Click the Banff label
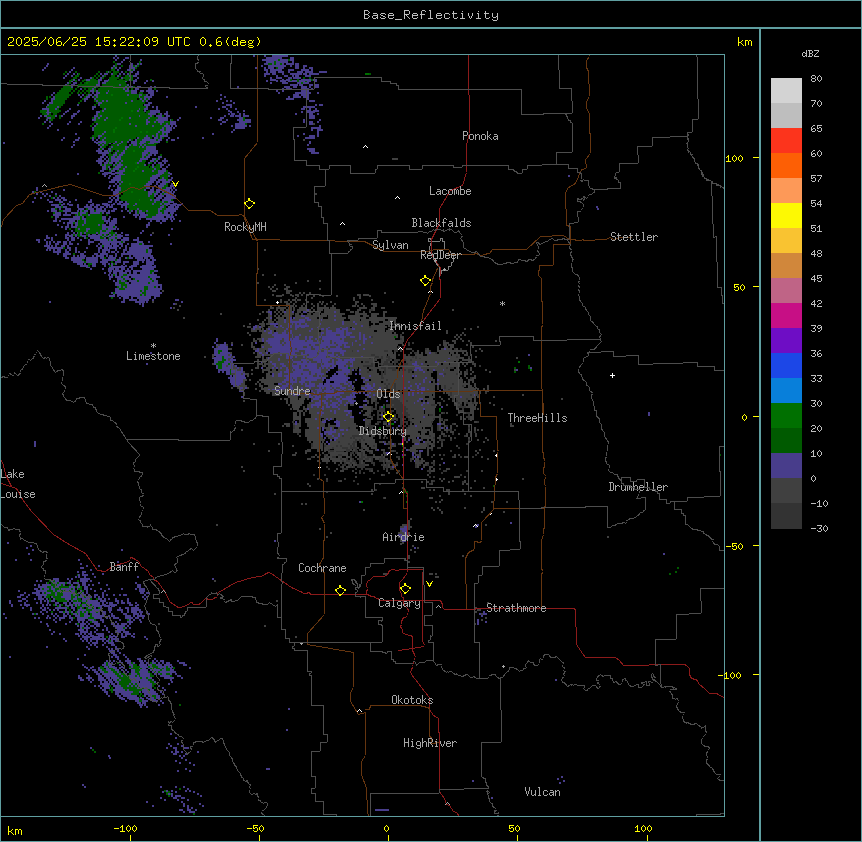Viewport: 862px width, 842px height. coord(124,567)
